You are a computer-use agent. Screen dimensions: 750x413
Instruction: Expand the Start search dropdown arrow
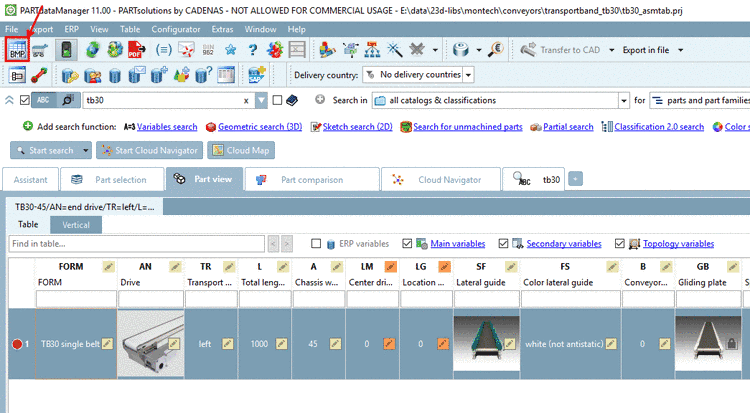[86, 150]
